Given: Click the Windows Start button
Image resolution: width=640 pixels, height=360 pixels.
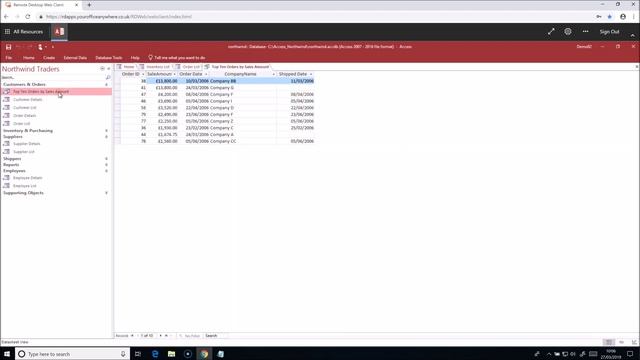Looking at the screenshot, I should [7, 354].
